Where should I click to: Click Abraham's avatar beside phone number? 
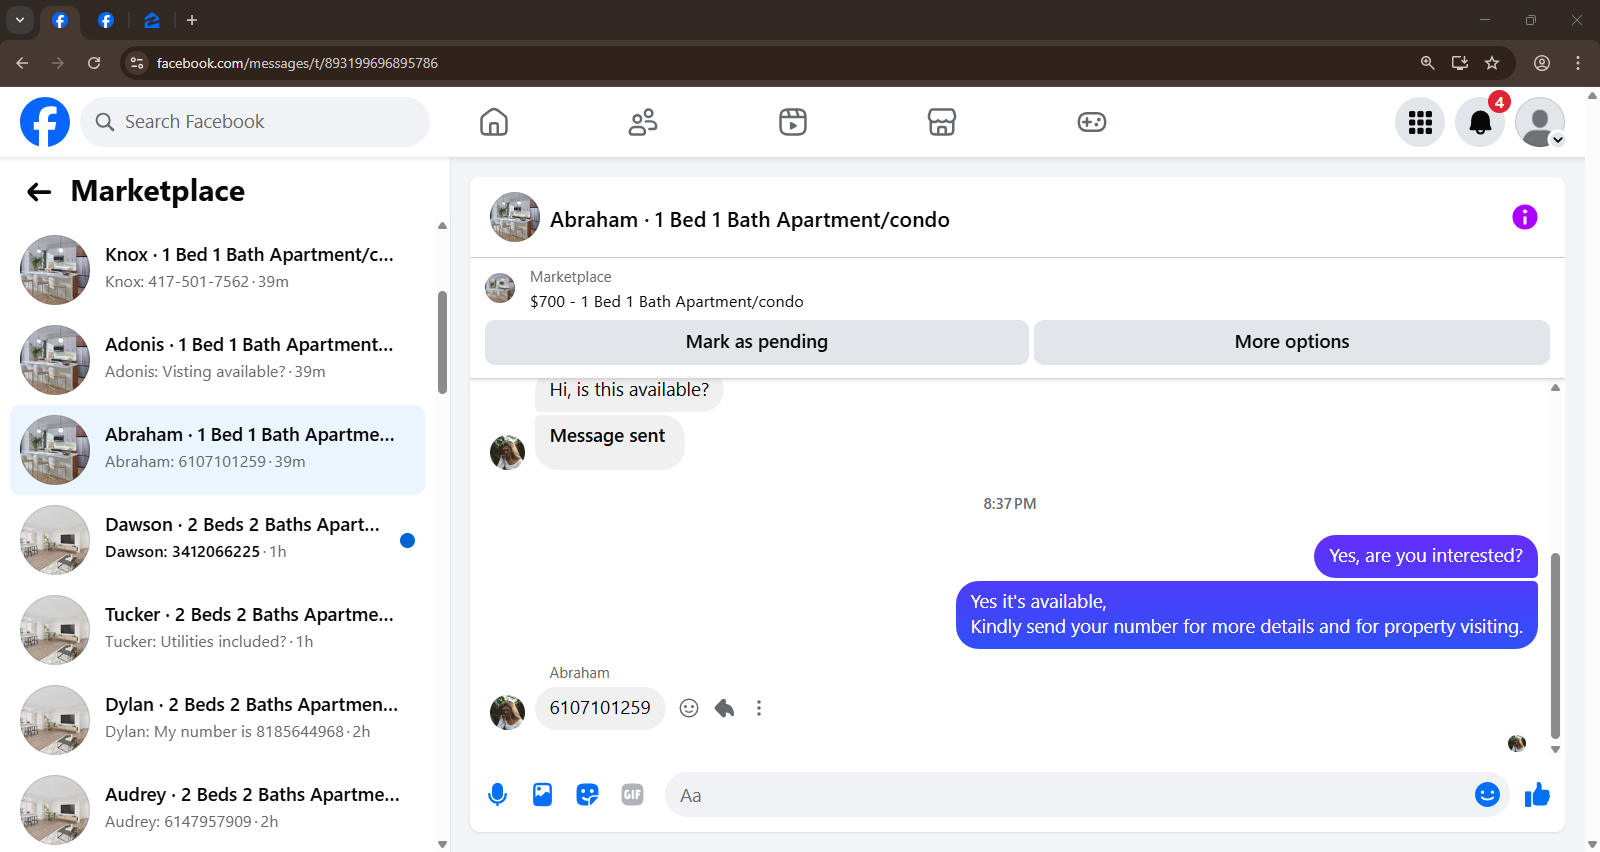[x=507, y=713]
